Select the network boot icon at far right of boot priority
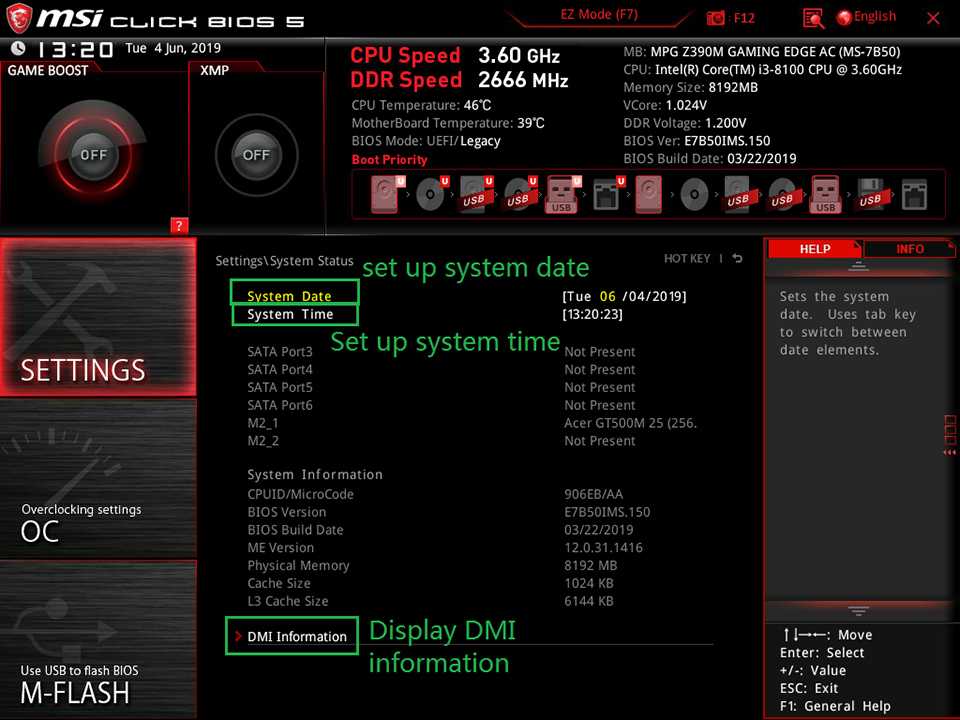 point(914,194)
